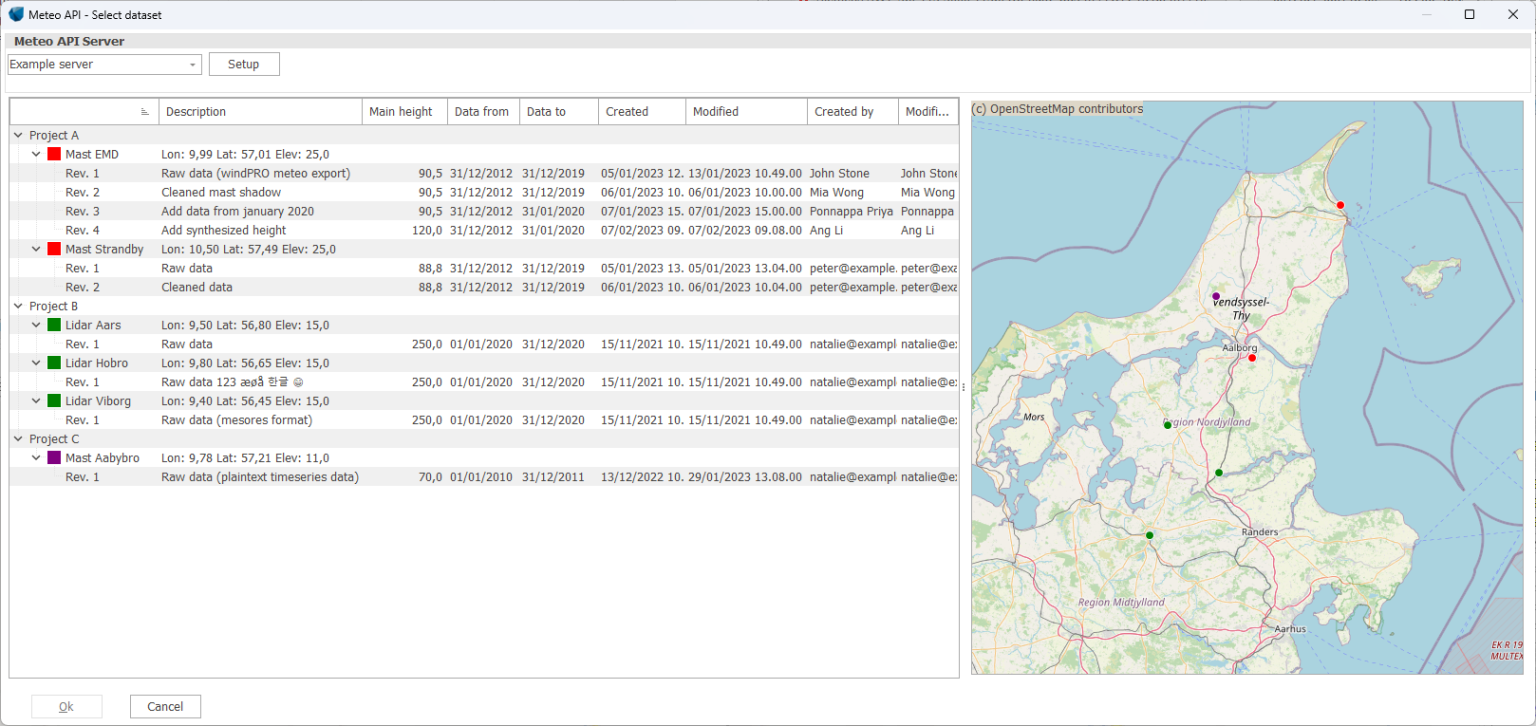The height and width of the screenshot is (726, 1536).
Task: Click the southernmost green map marker
Action: pyautogui.click(x=1149, y=535)
